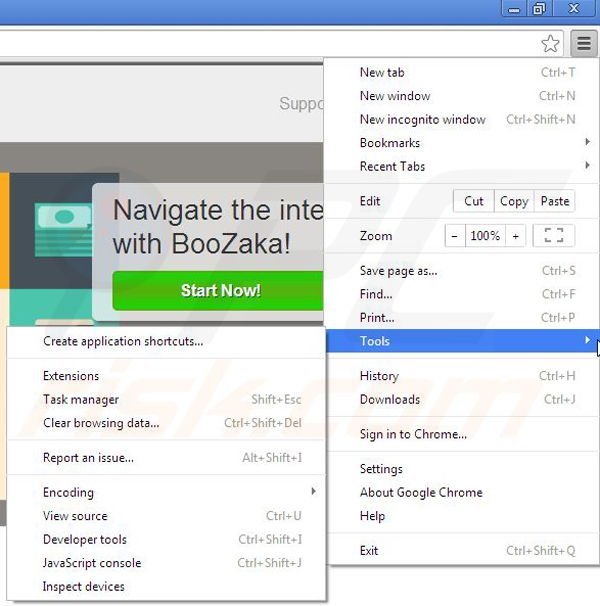The height and width of the screenshot is (606, 600).
Task: Click the green Start Now! button
Action: pos(218,291)
